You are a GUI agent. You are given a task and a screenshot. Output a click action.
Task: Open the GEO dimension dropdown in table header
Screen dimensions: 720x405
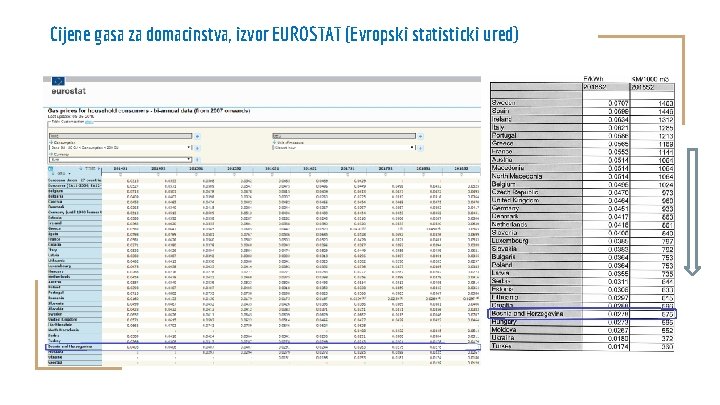63,174
